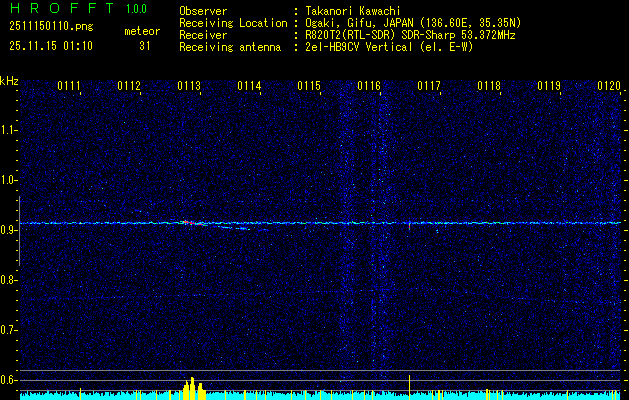Screen dimensions: 629x400
Task: Click the 0115 time marker
Action: pos(309,86)
